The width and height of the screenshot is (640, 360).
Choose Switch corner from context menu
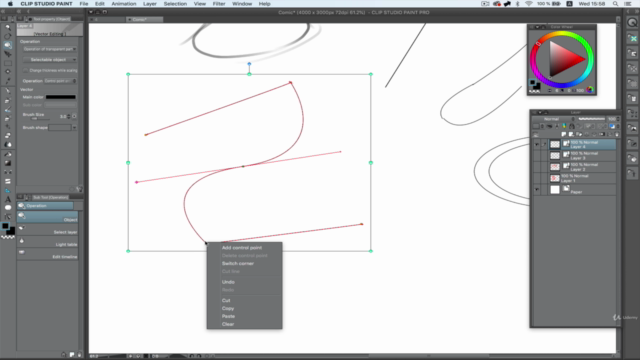point(238,263)
